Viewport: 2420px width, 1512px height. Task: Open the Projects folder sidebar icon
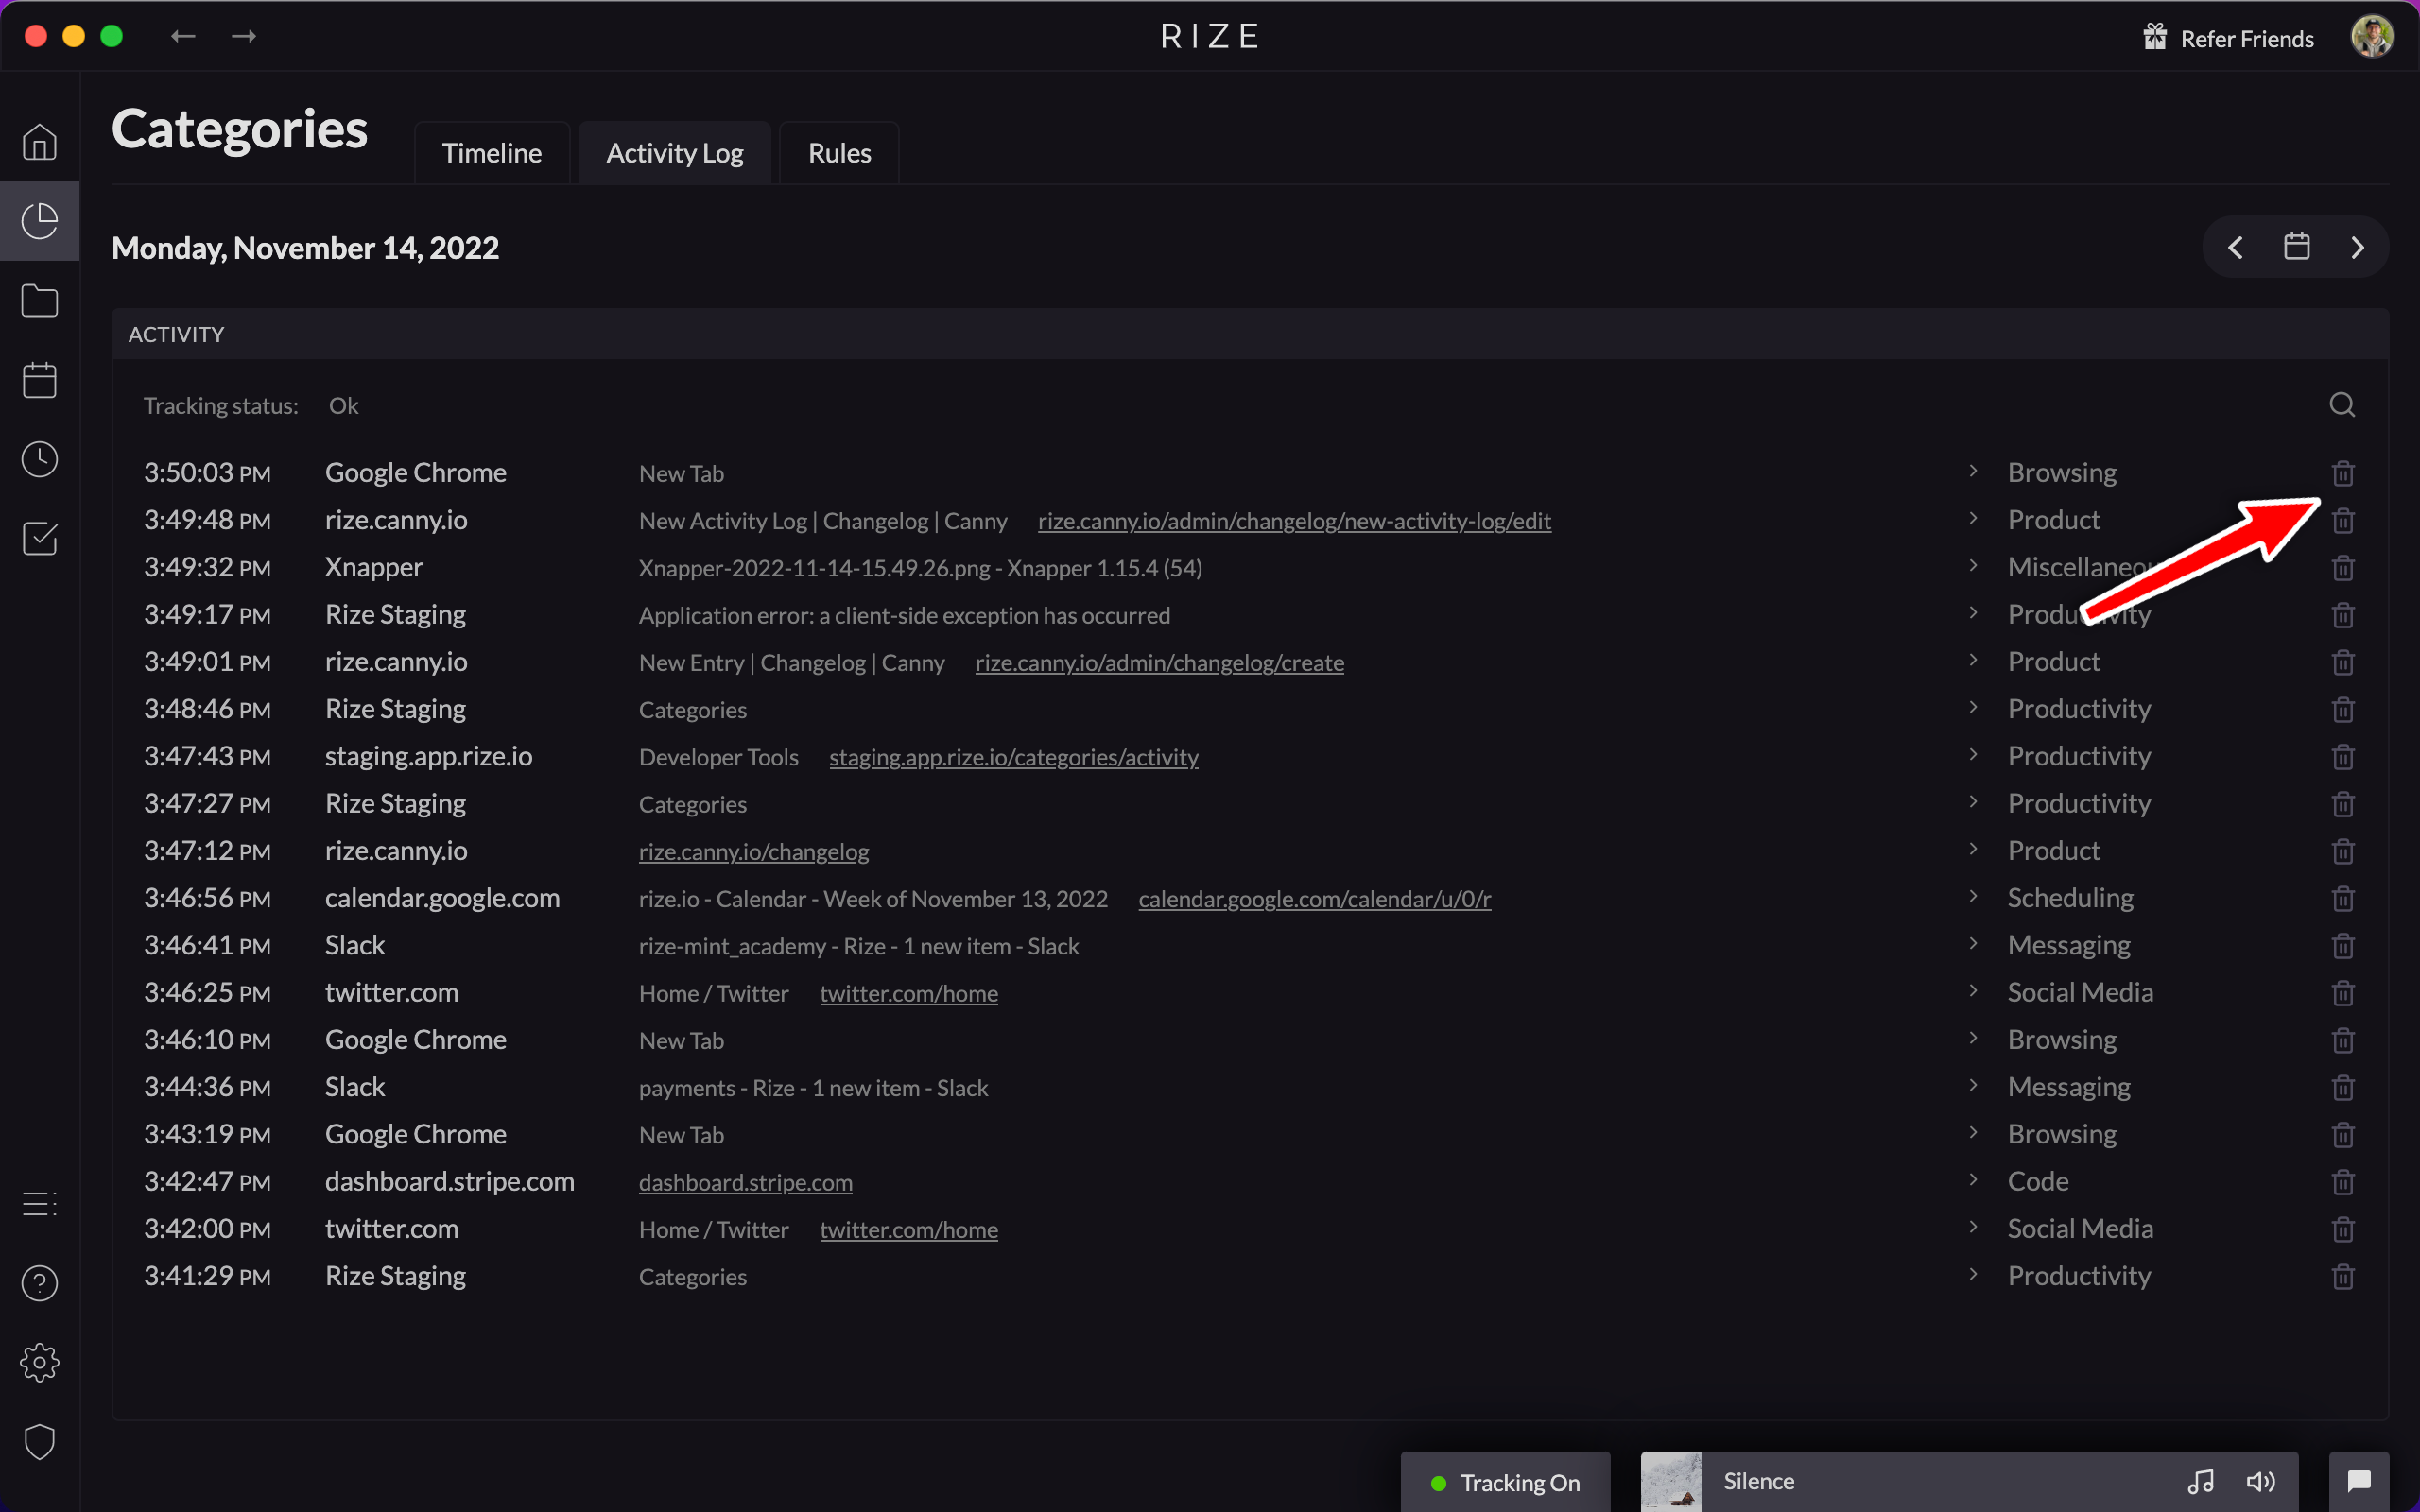pos(40,301)
